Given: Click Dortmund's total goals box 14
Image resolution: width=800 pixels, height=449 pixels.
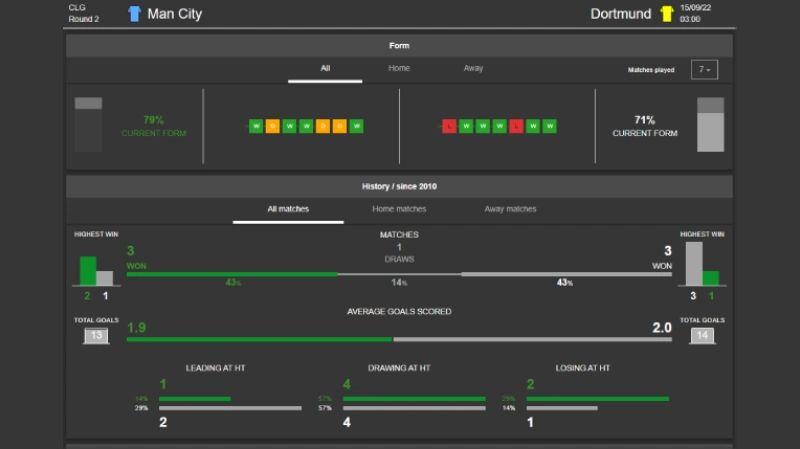Looking at the screenshot, I should pos(703,336).
